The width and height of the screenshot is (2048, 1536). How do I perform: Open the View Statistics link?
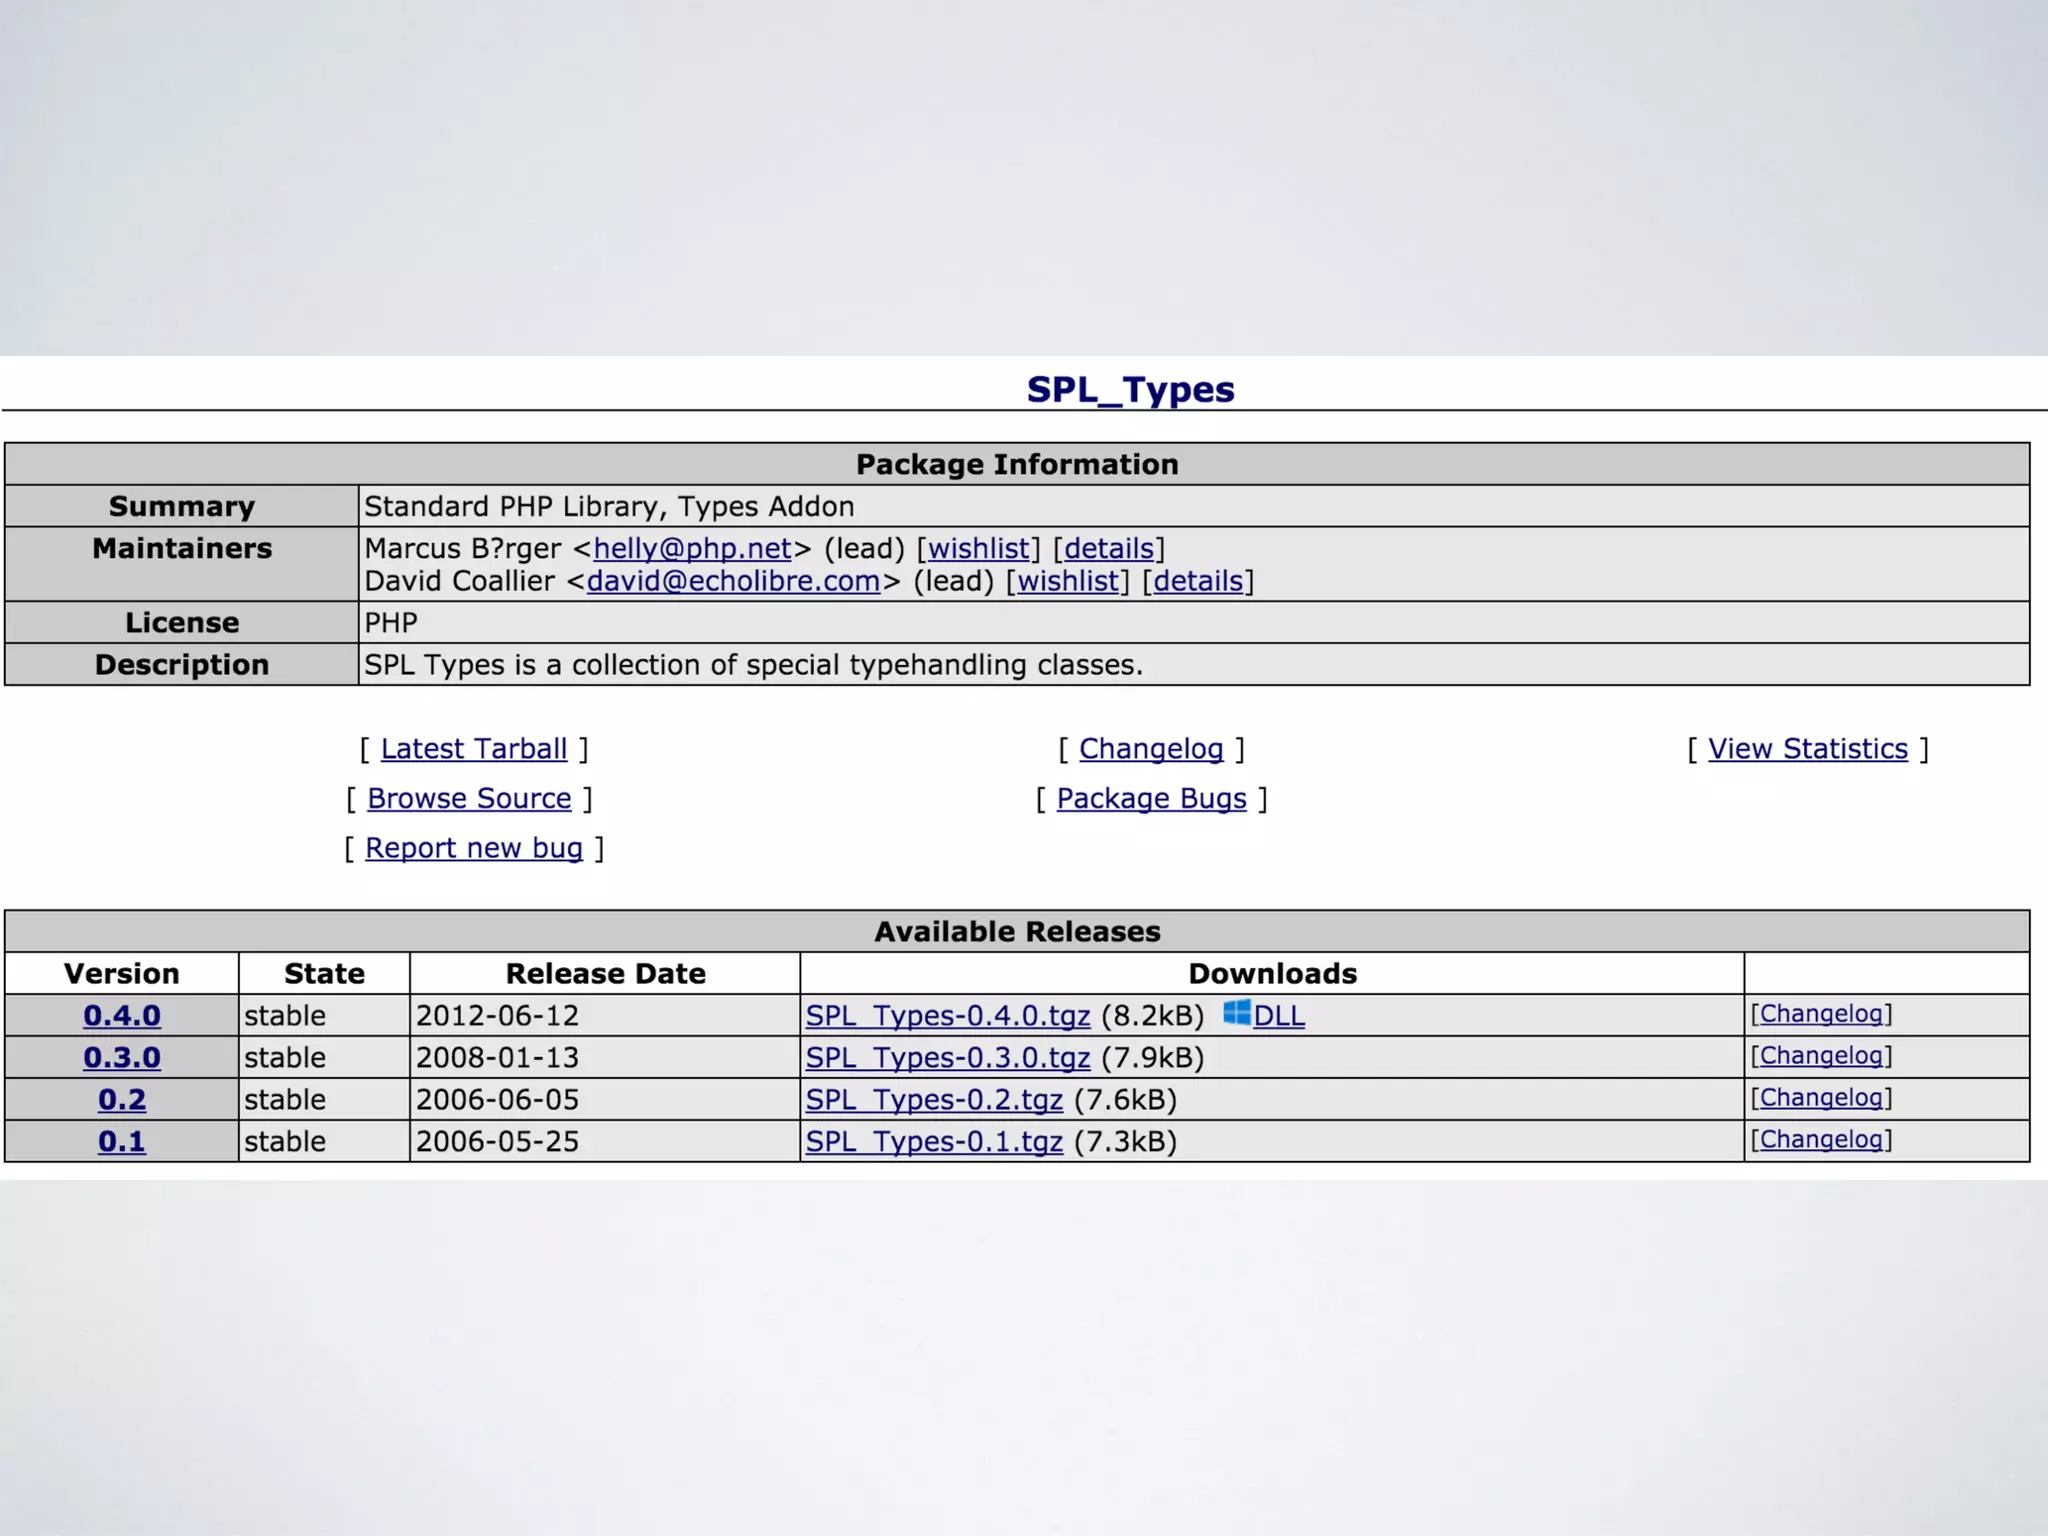[1807, 749]
